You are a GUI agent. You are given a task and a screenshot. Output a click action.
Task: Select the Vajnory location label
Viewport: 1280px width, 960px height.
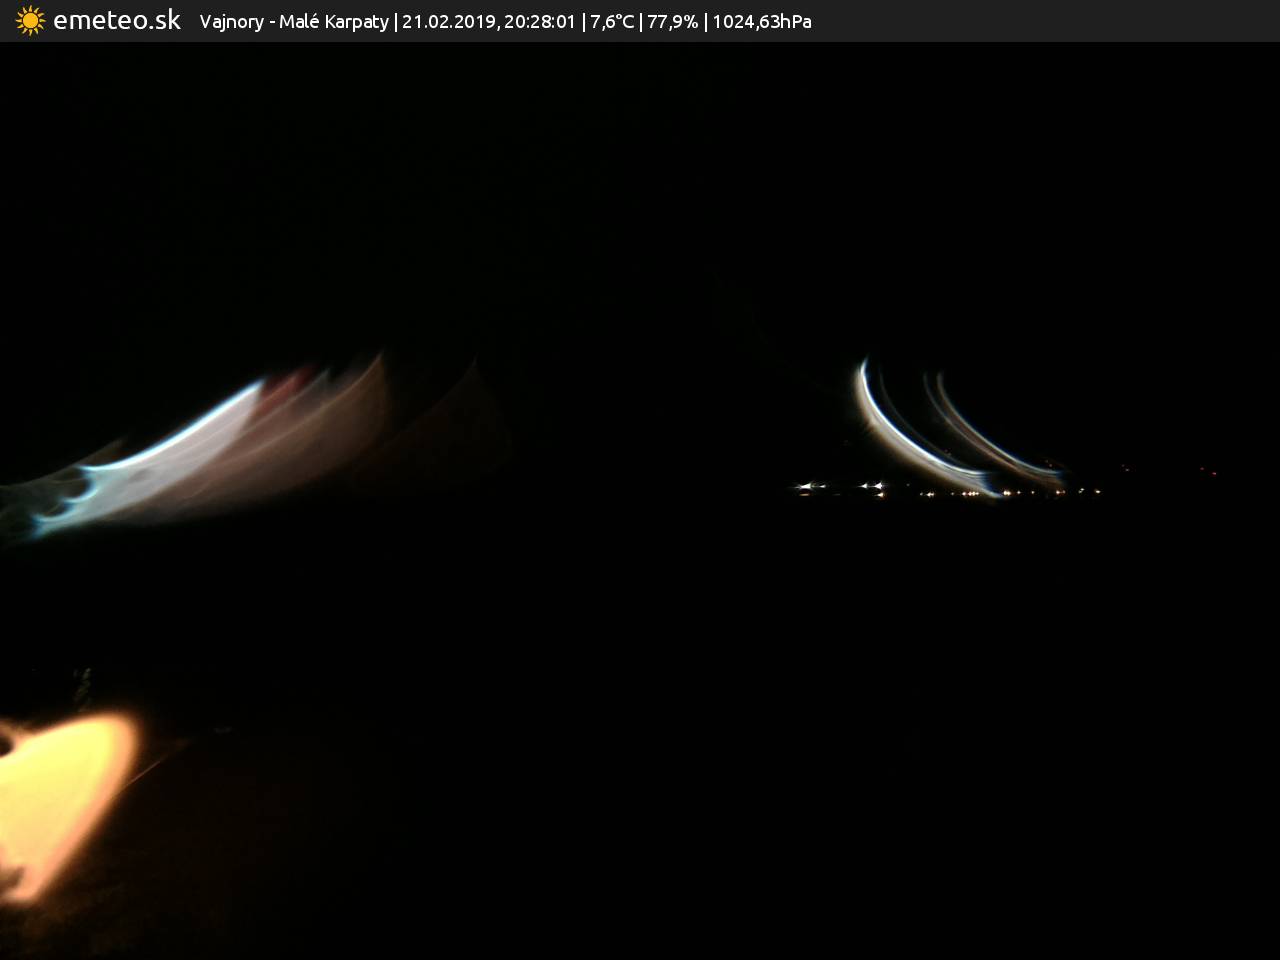tap(231, 22)
